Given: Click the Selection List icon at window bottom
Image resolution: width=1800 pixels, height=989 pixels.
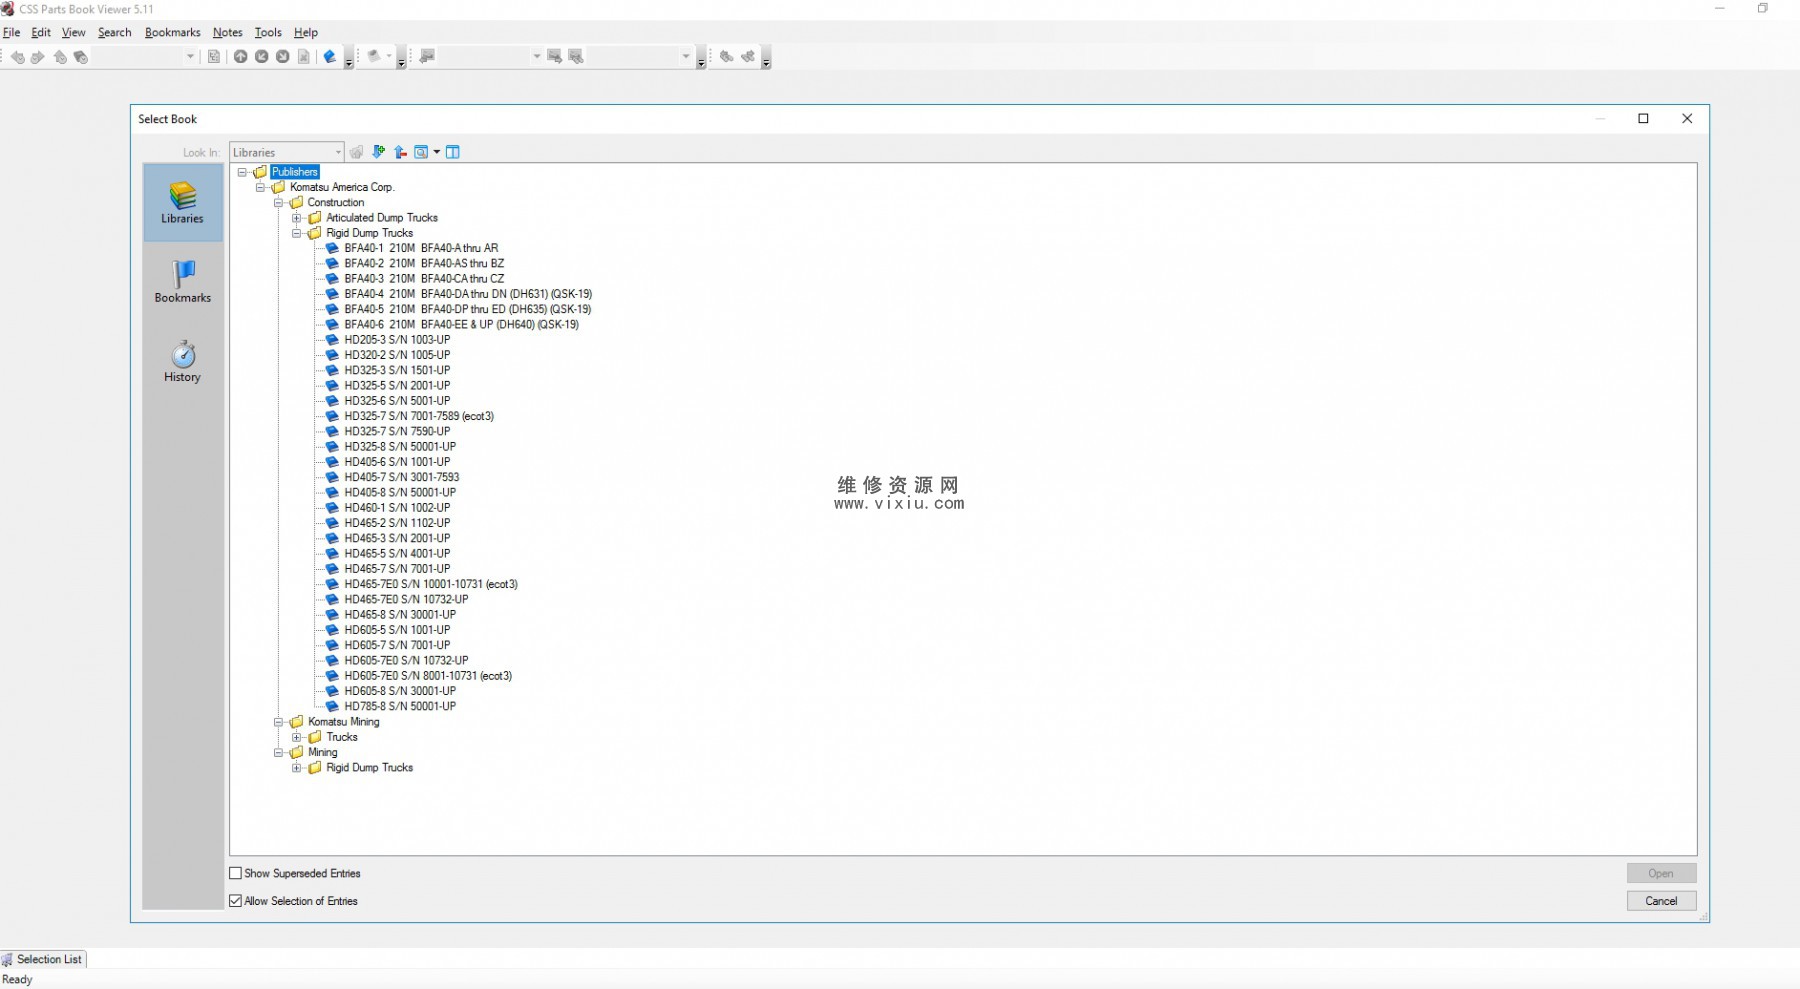Looking at the screenshot, I should (x=7, y=960).
